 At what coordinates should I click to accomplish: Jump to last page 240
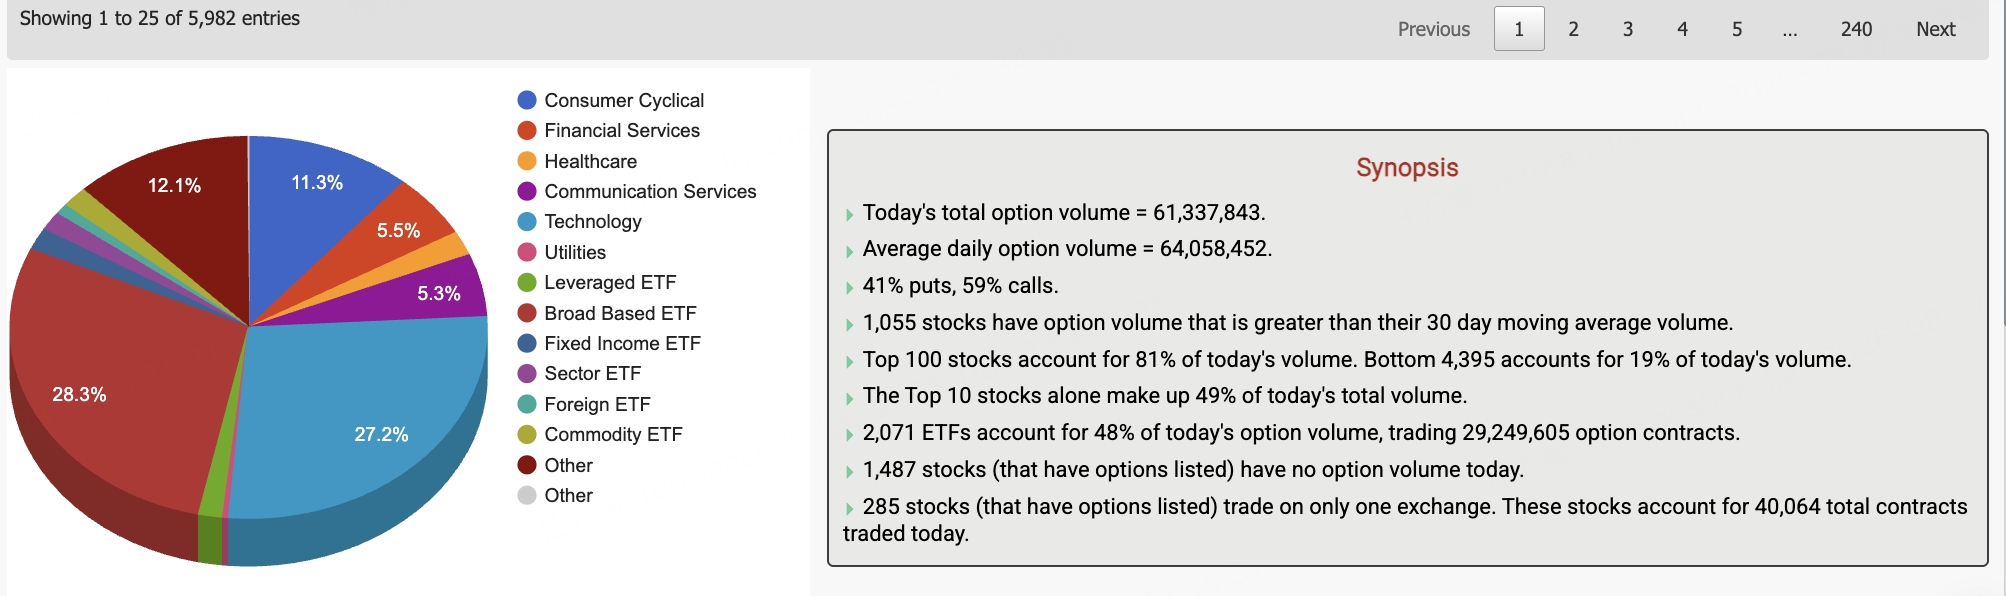[x=1856, y=29]
